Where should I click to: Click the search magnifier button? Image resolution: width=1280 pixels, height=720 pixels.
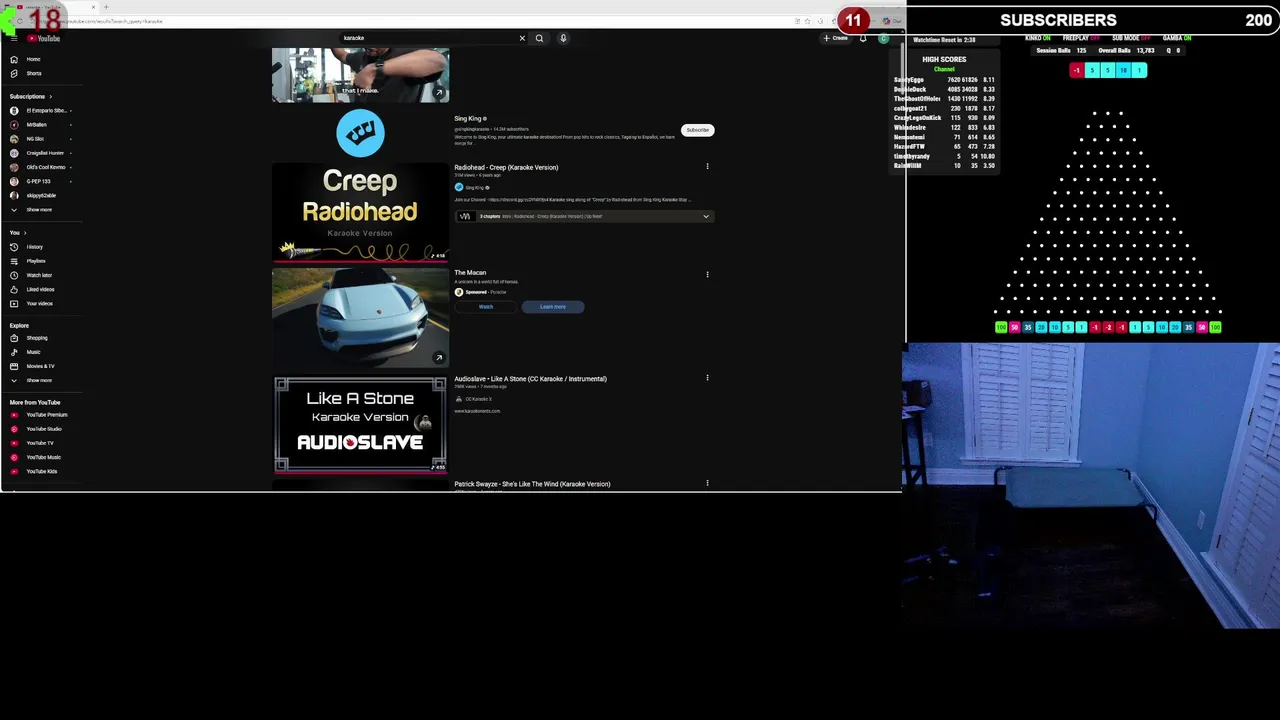539,38
